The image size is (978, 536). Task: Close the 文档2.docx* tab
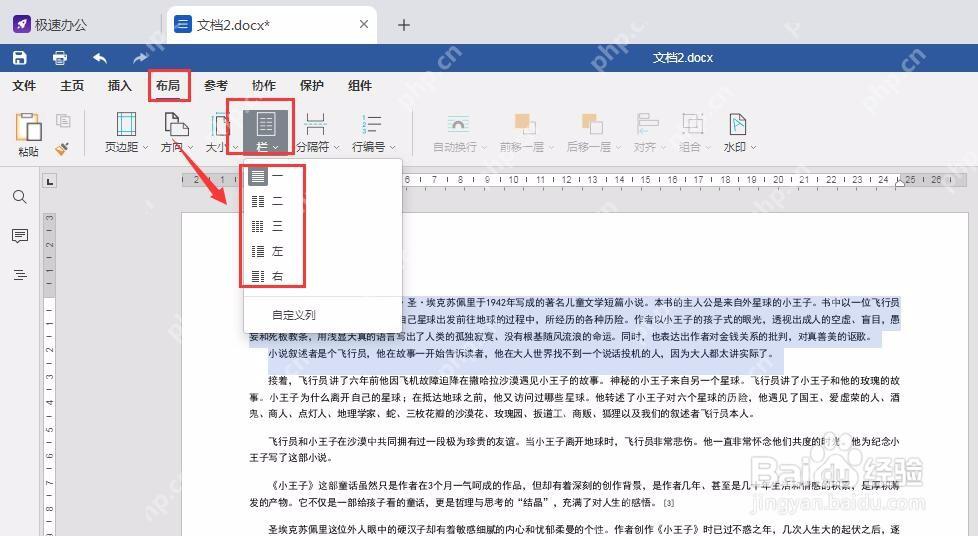coord(364,24)
